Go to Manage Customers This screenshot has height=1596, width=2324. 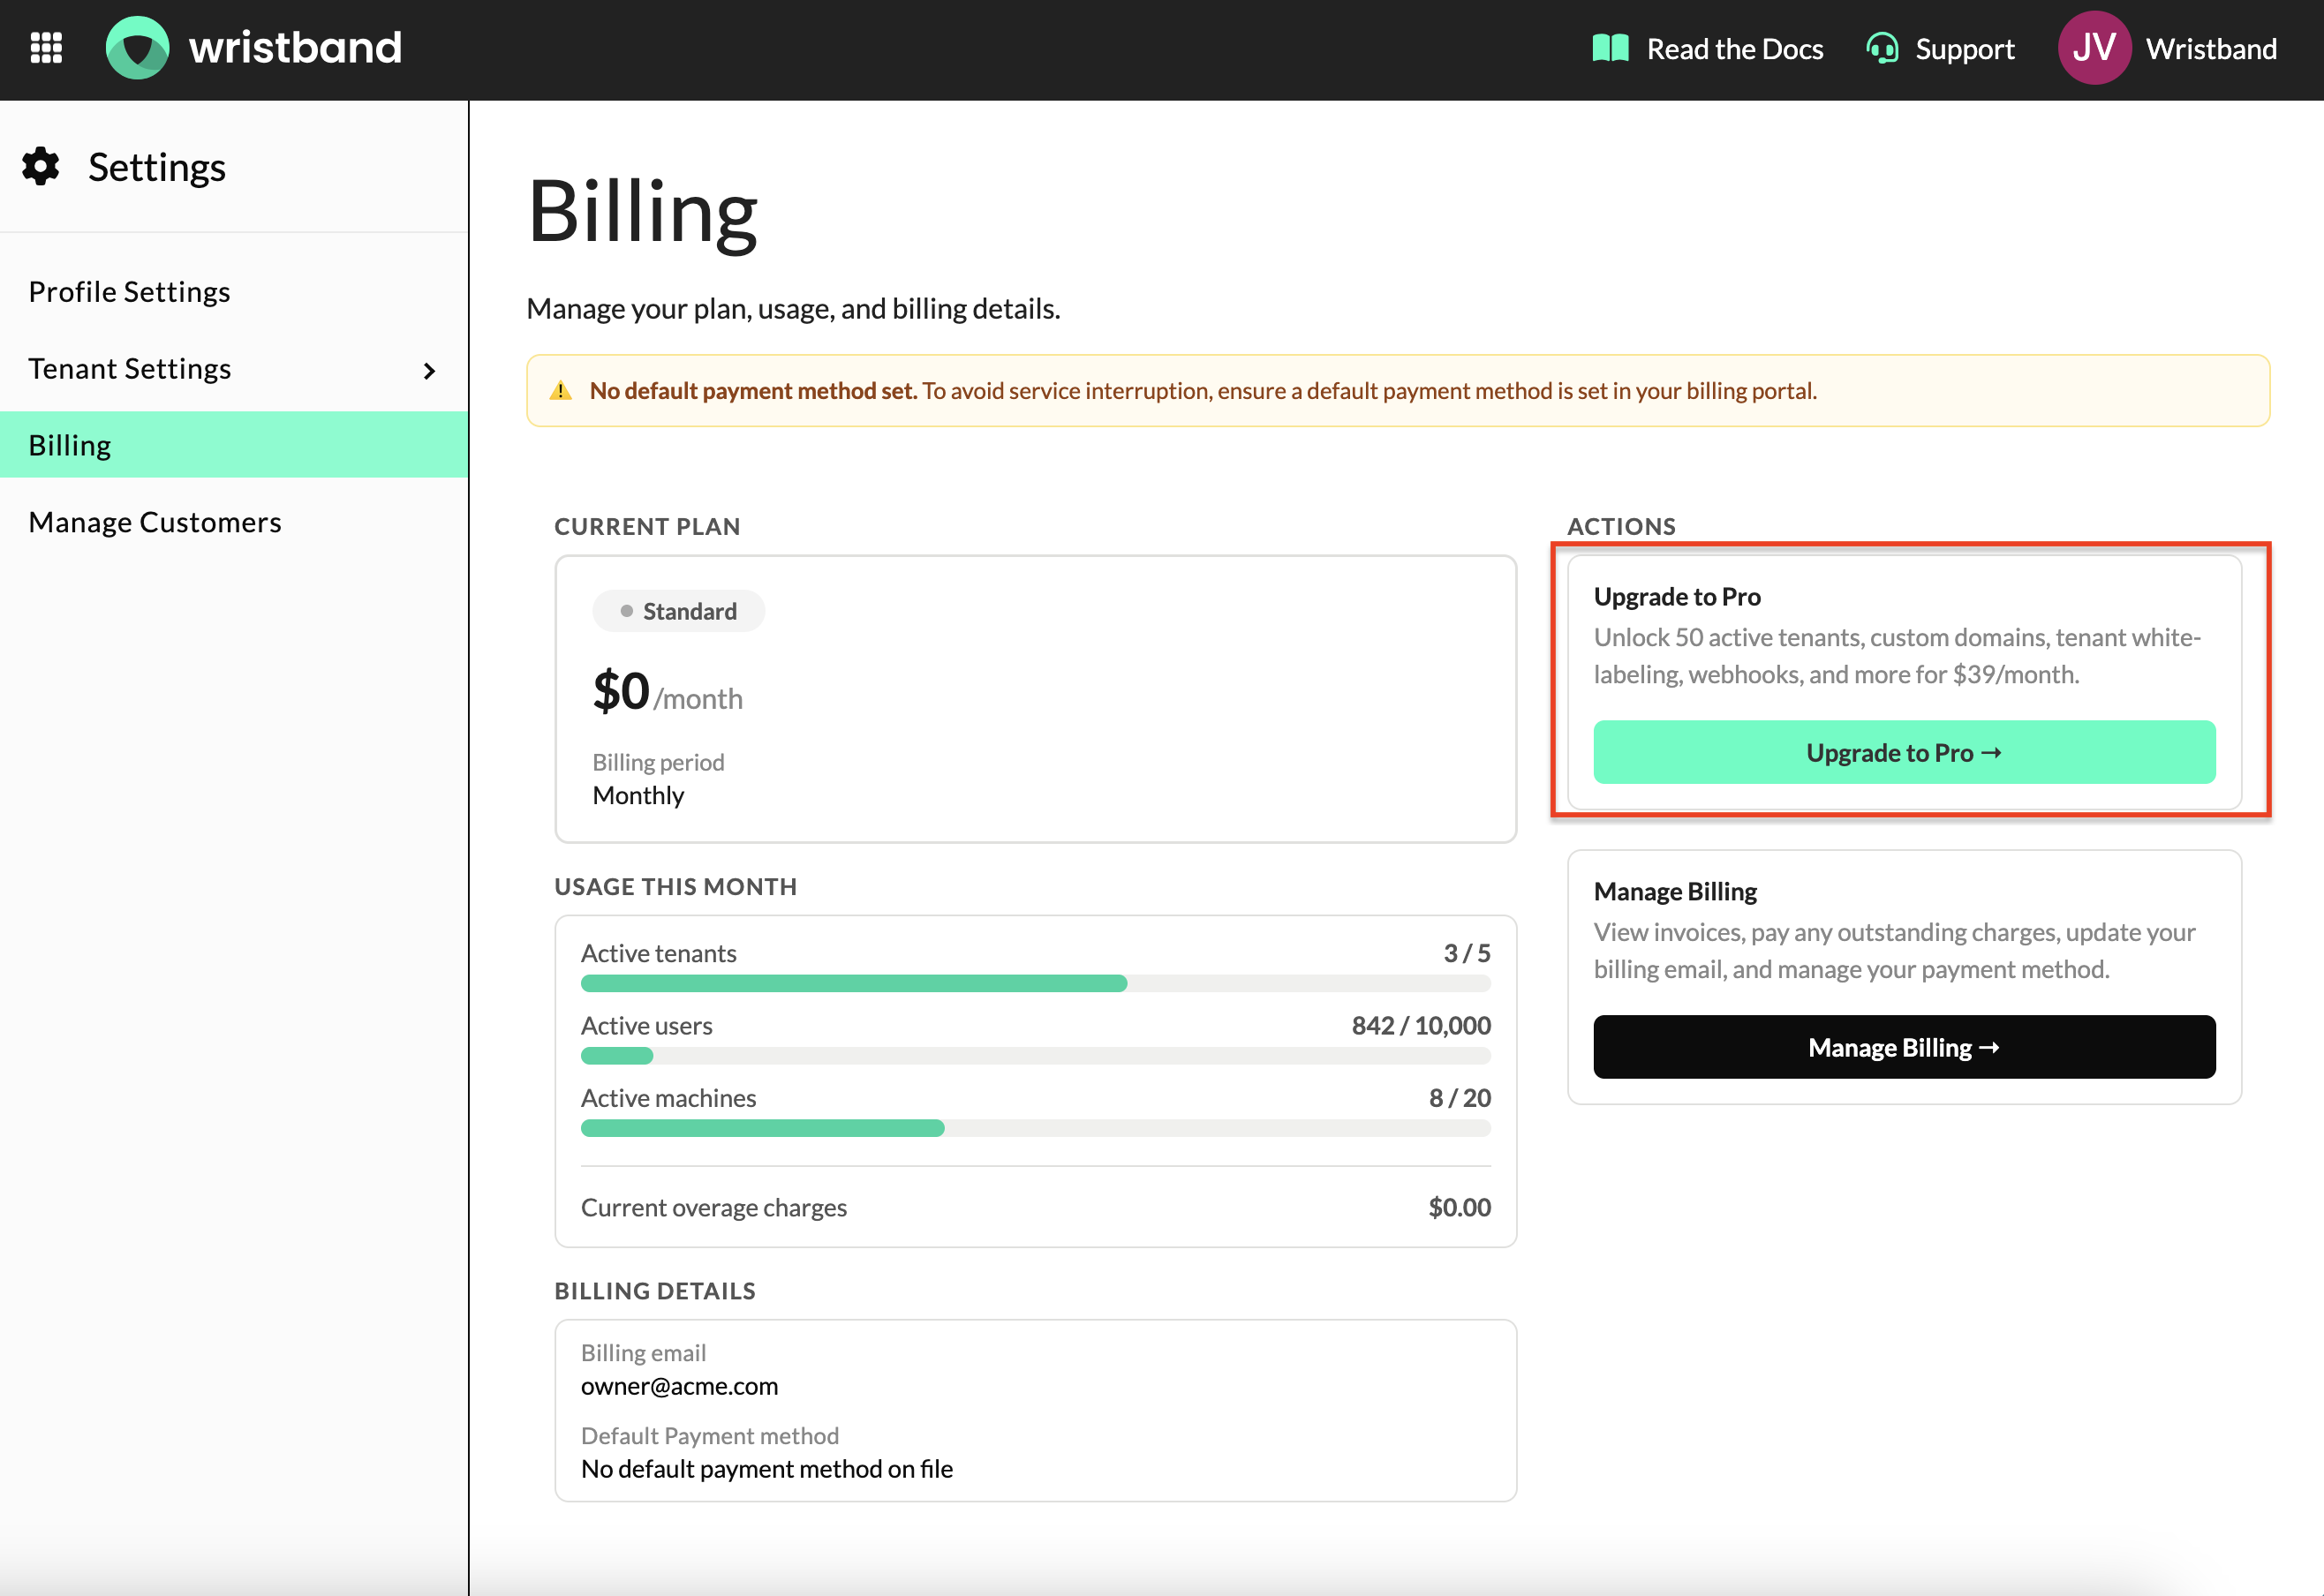coord(155,522)
